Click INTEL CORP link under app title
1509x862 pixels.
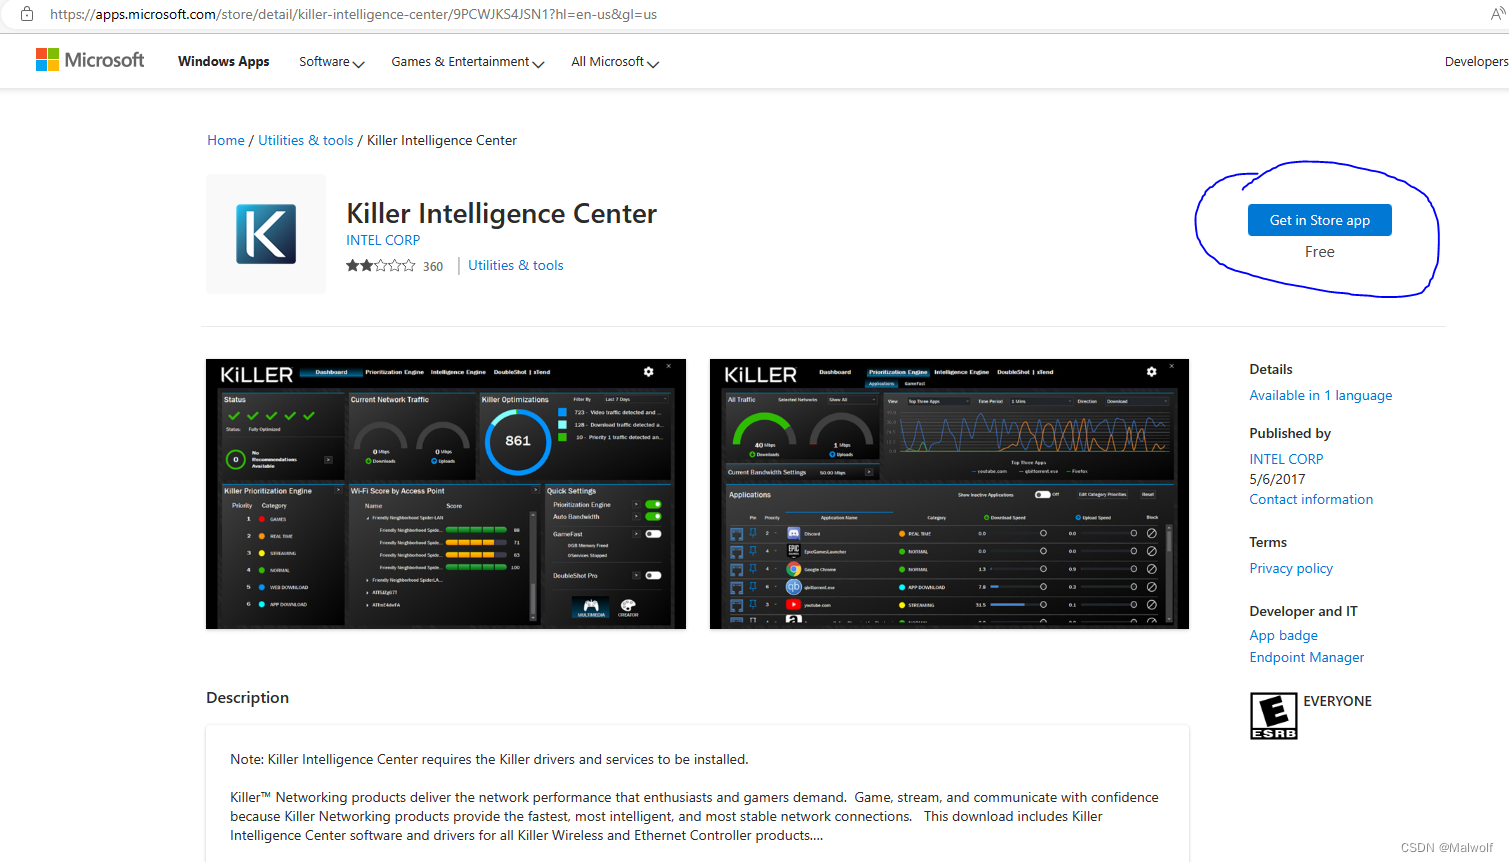click(x=383, y=240)
